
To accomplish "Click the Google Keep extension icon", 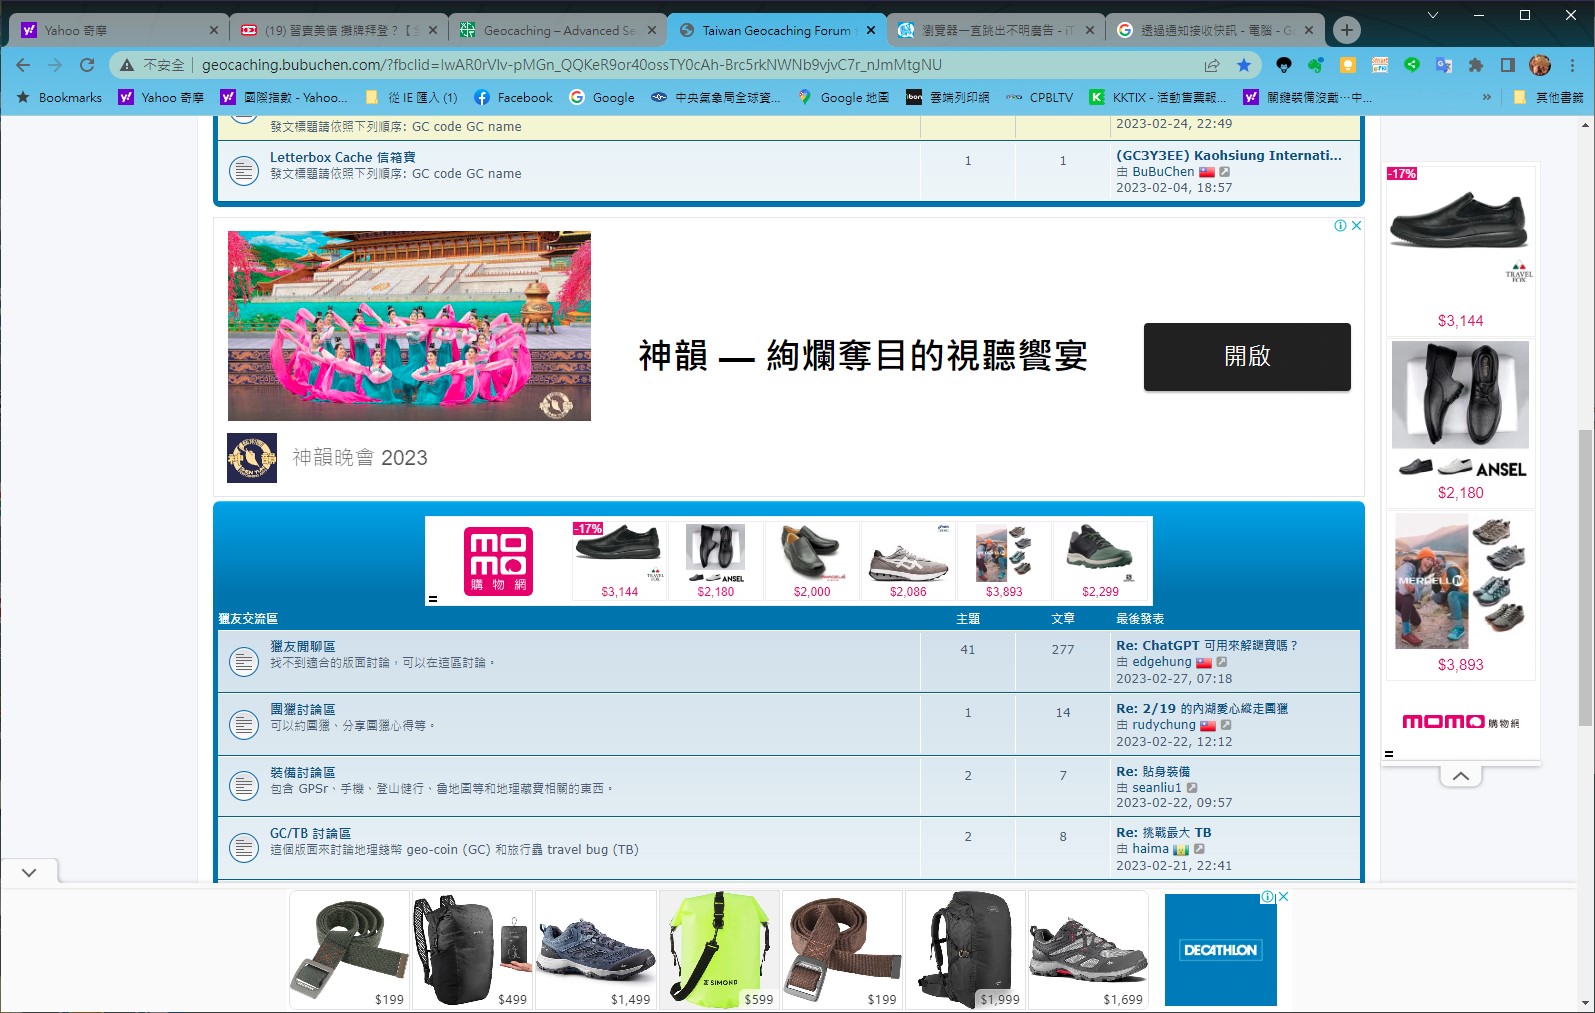I will pos(1347,65).
